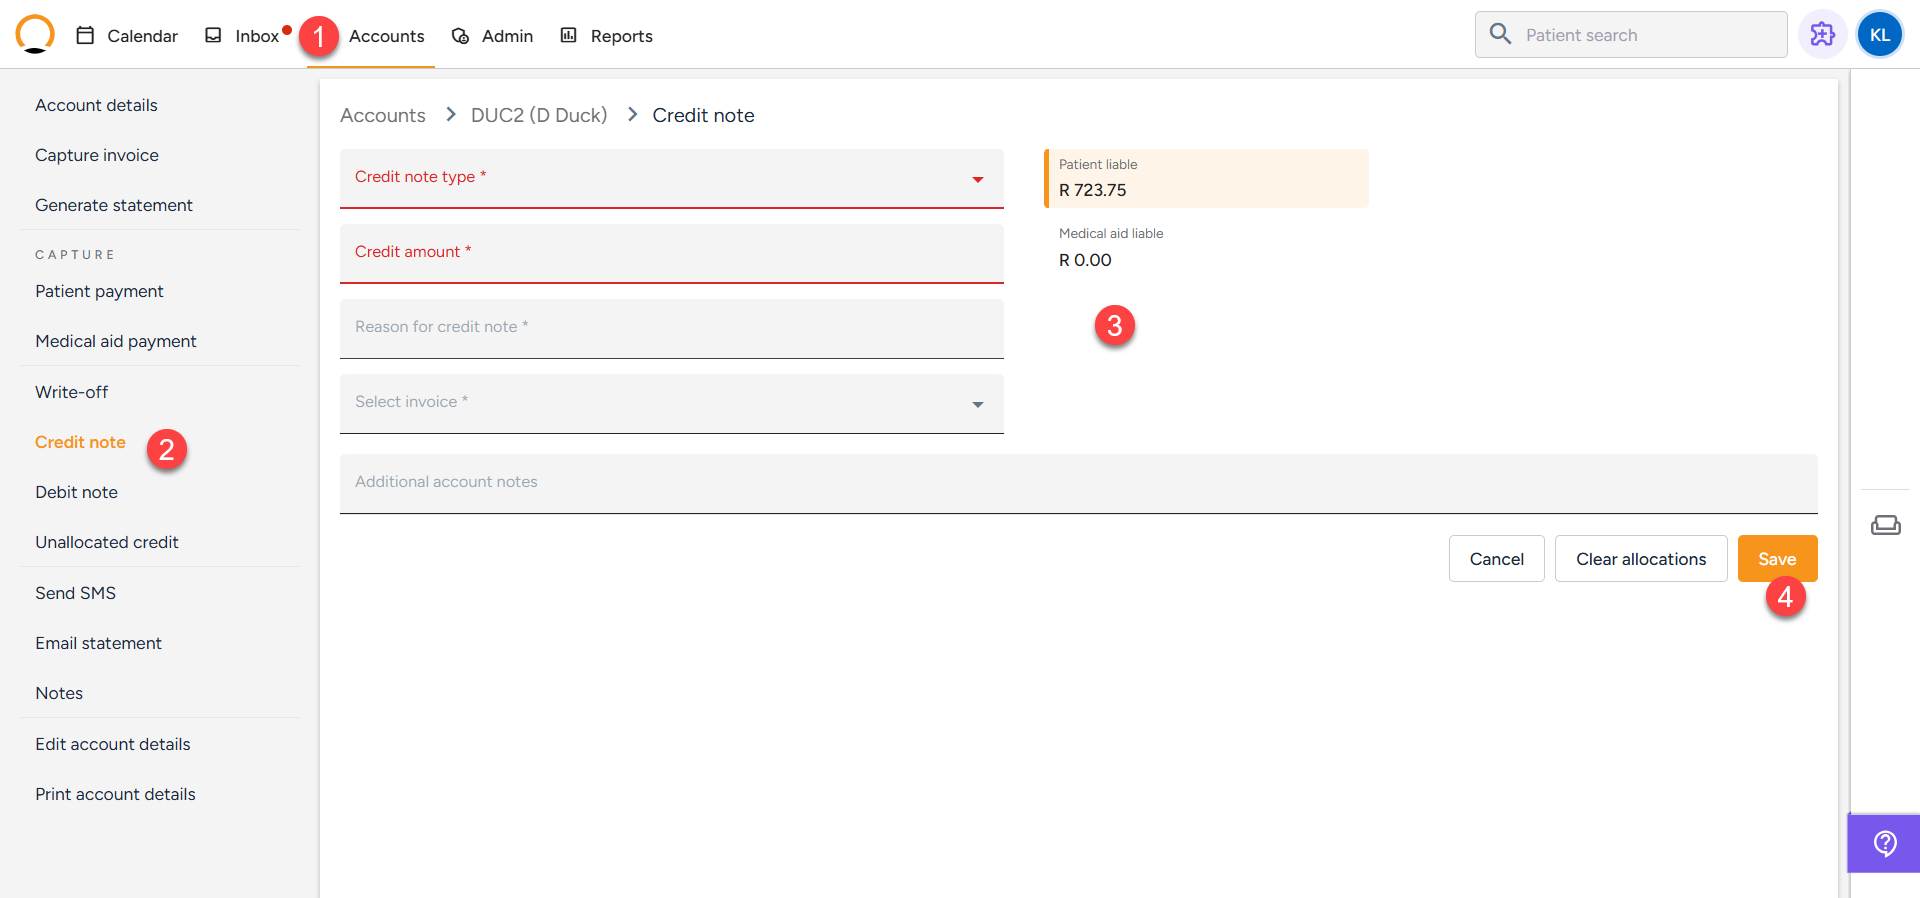The height and width of the screenshot is (898, 1920).
Task: Open the Accounts tab
Action: click(x=386, y=36)
